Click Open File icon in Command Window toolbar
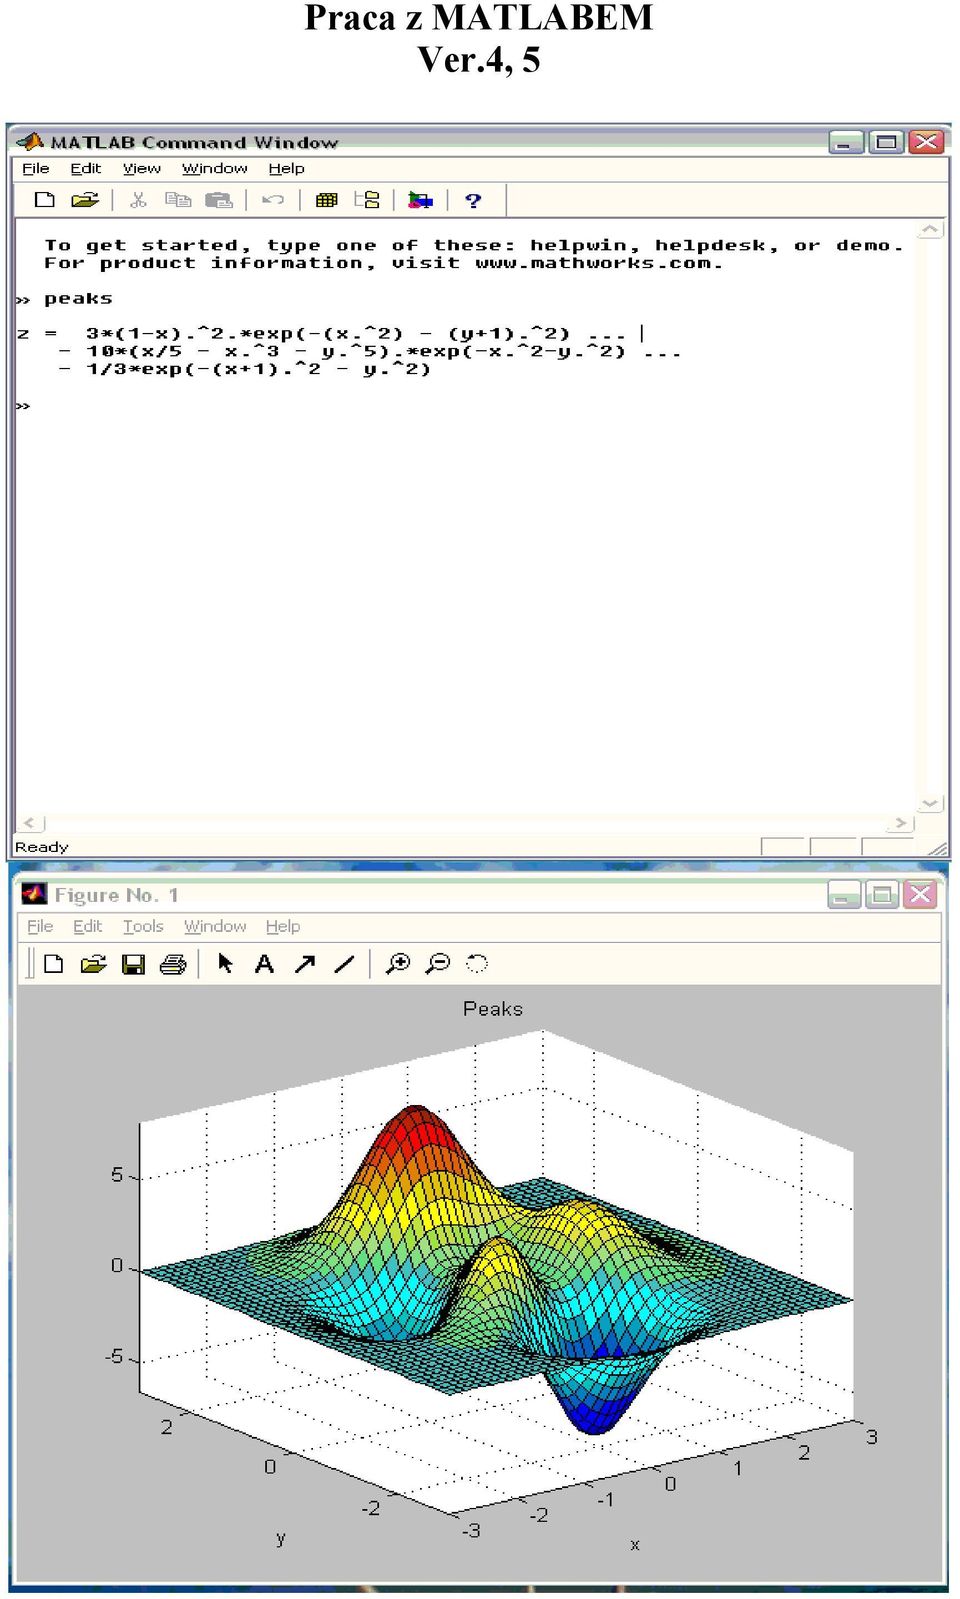The image size is (960, 1599). pos(85,200)
